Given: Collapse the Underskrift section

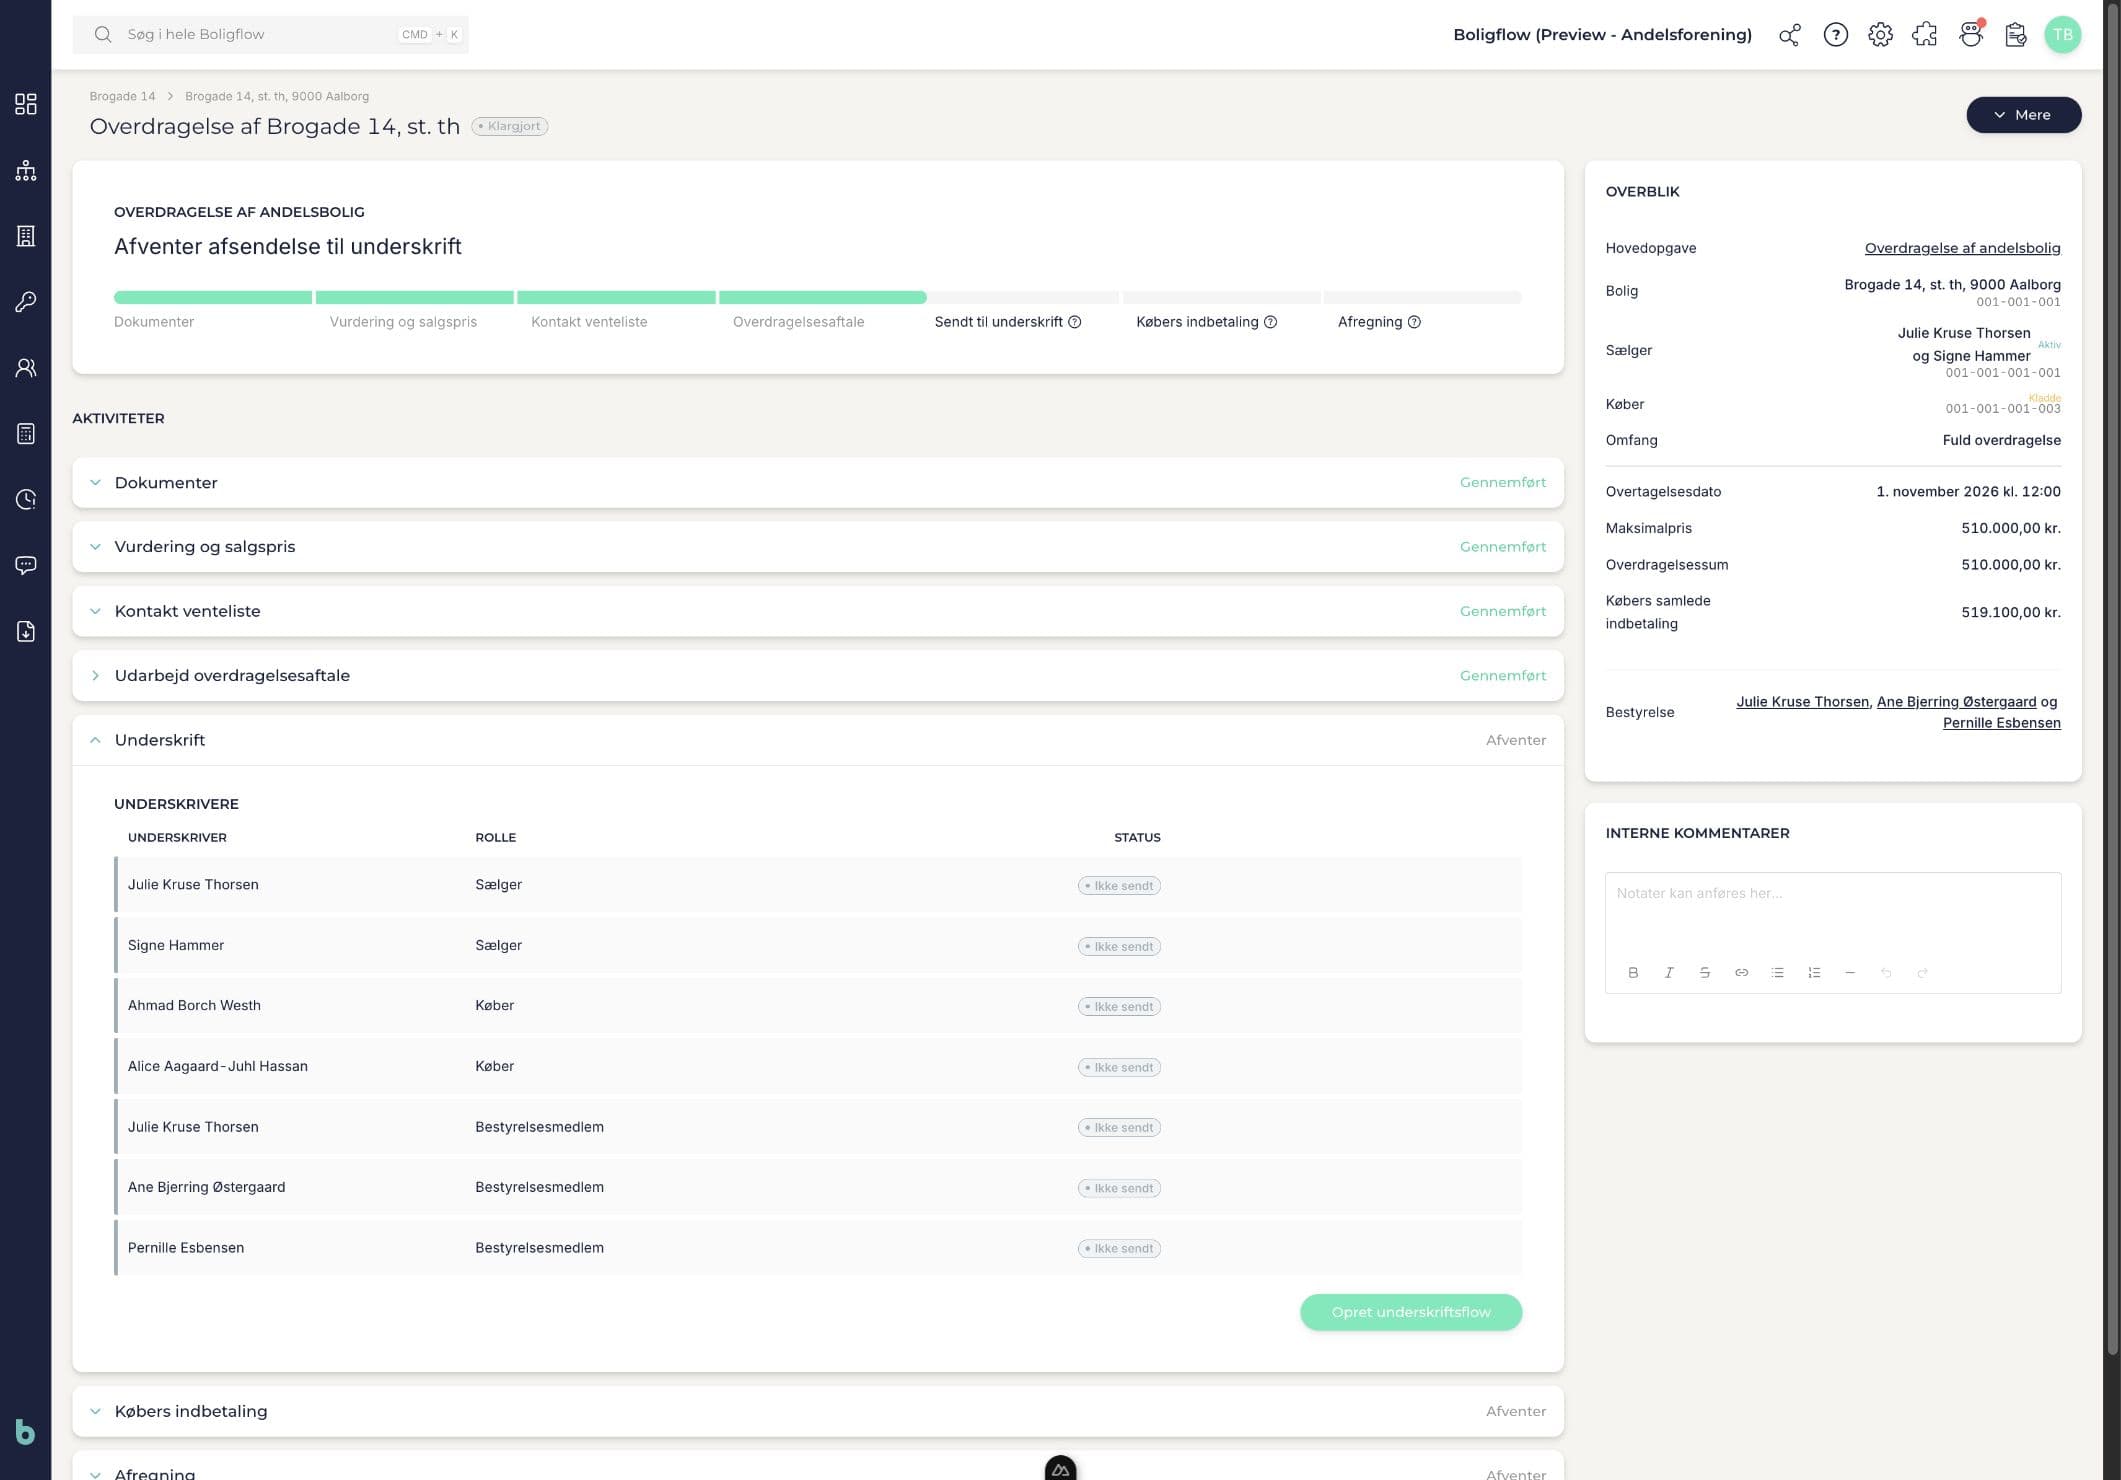Looking at the screenshot, I should click(x=818, y=740).
